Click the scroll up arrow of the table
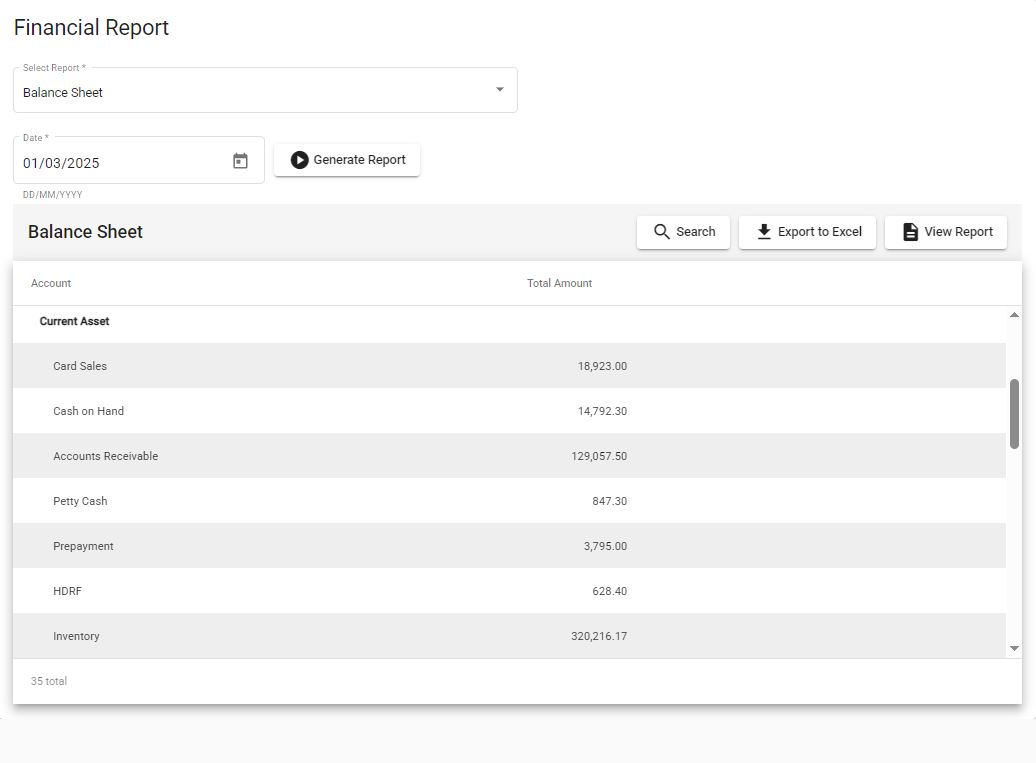Image resolution: width=1036 pixels, height=763 pixels. pyautogui.click(x=1014, y=315)
